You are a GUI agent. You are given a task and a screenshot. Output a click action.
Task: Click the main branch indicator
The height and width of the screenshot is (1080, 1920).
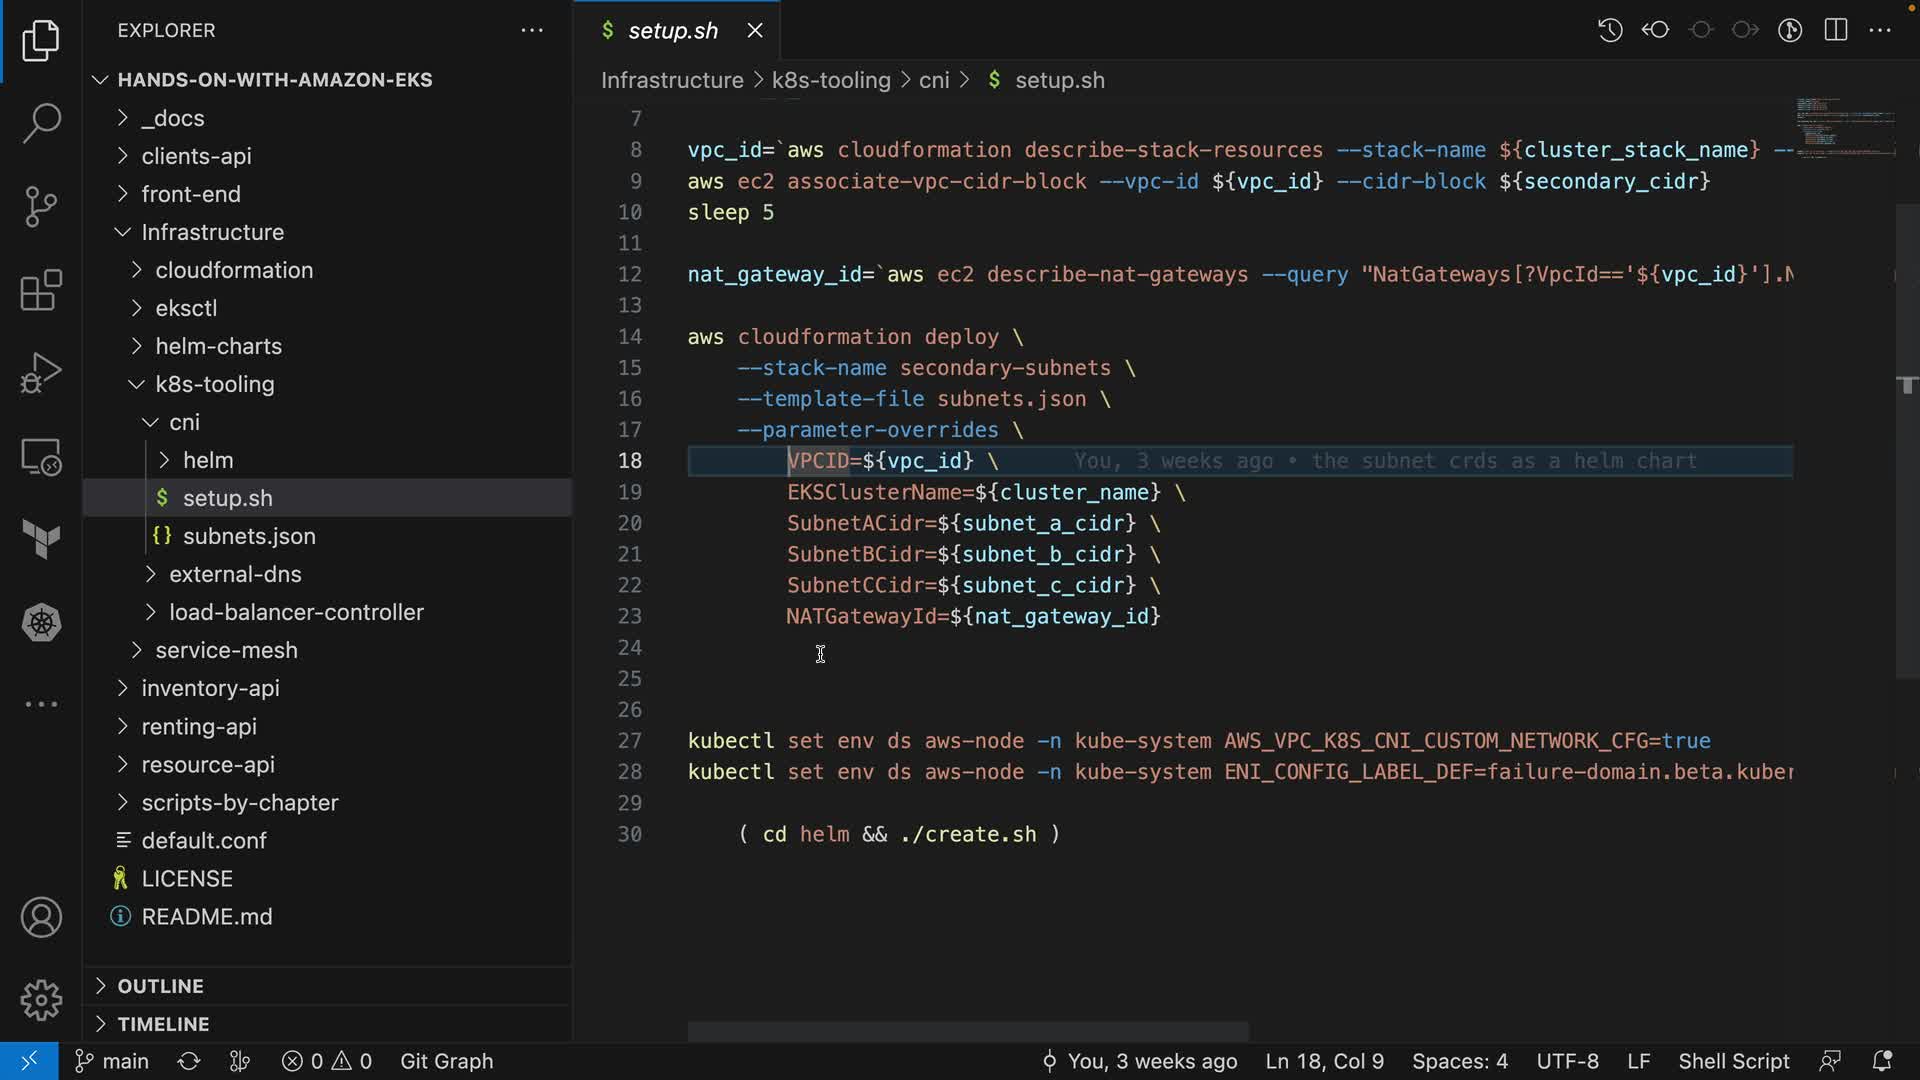coord(113,1061)
